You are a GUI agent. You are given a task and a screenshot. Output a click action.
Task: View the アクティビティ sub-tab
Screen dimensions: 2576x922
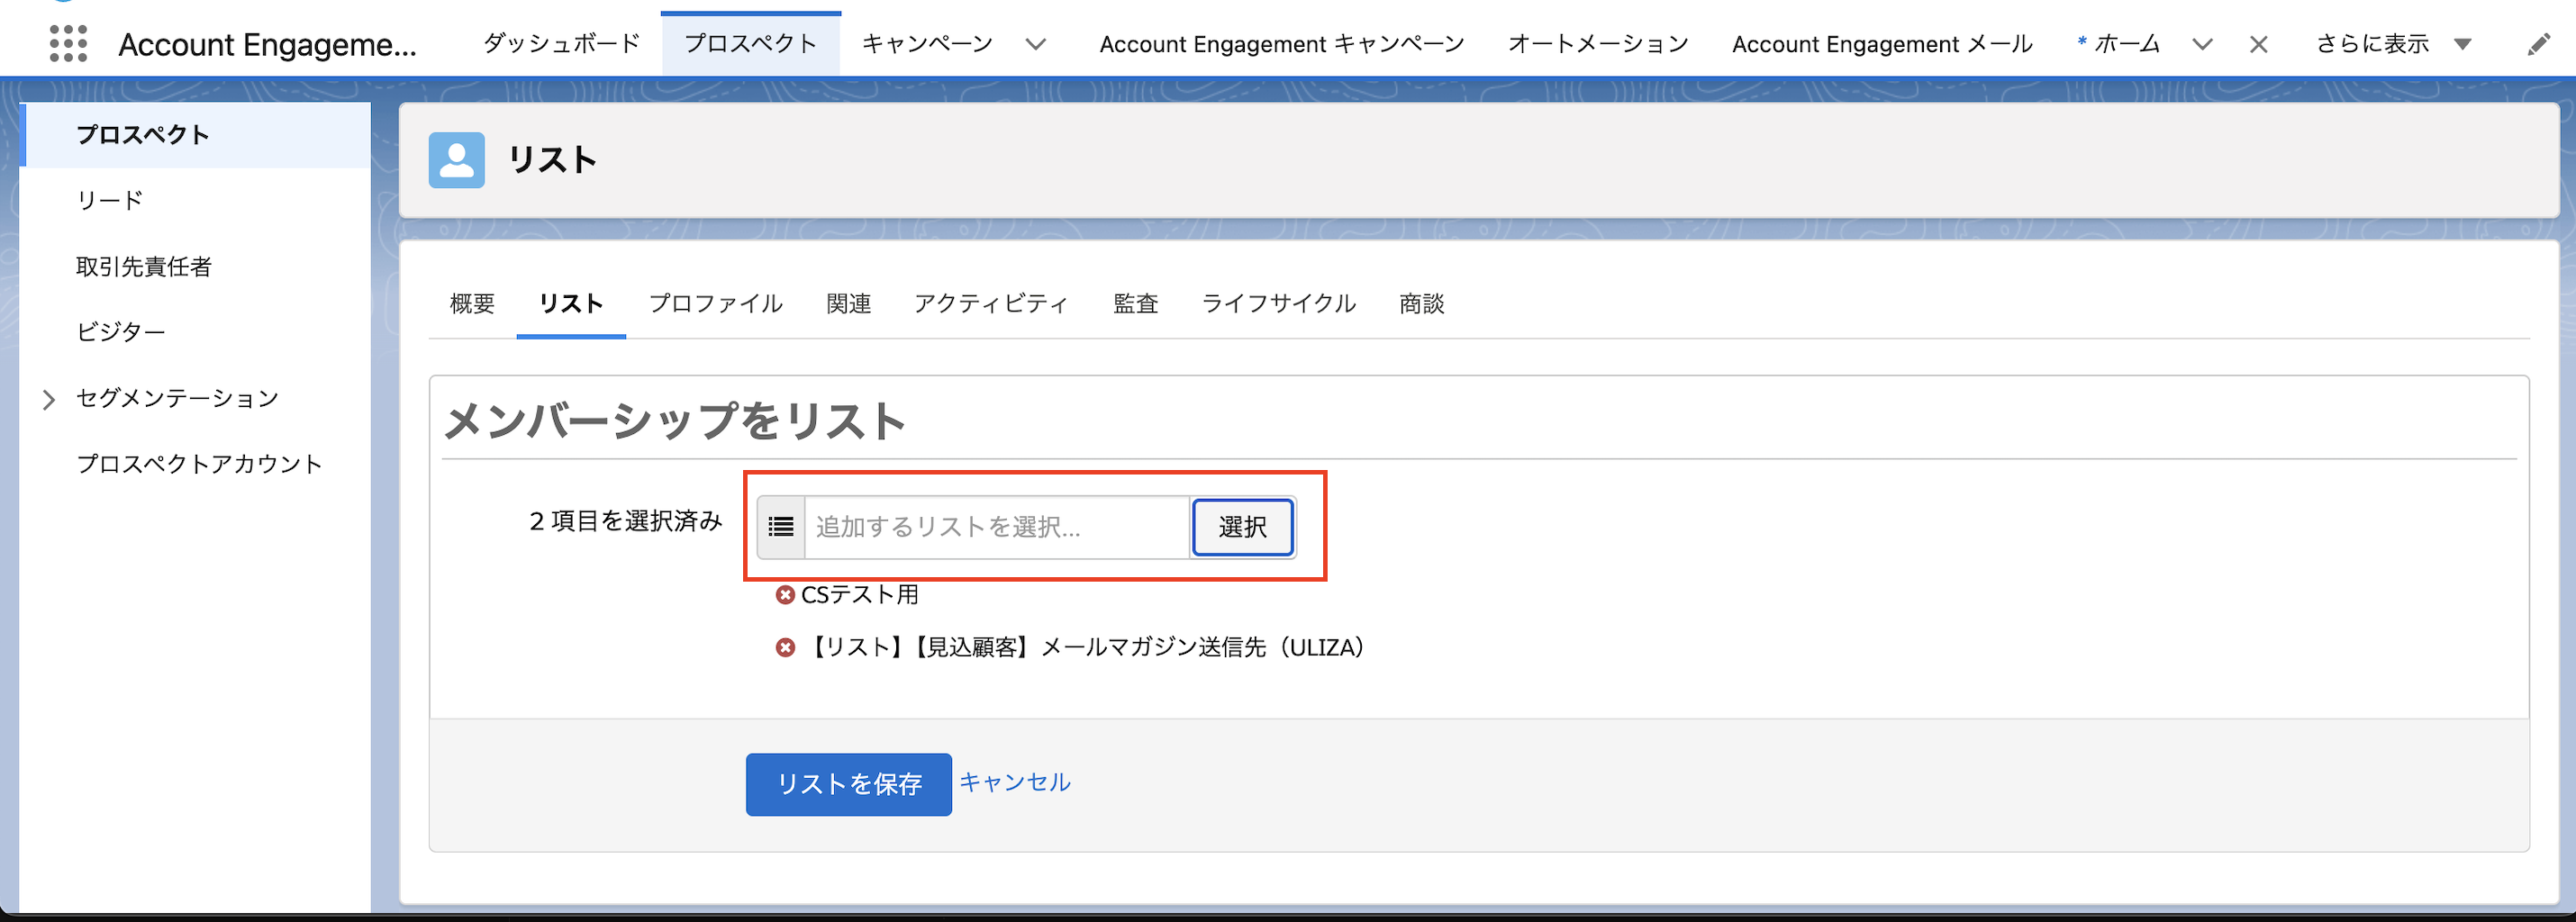point(991,304)
